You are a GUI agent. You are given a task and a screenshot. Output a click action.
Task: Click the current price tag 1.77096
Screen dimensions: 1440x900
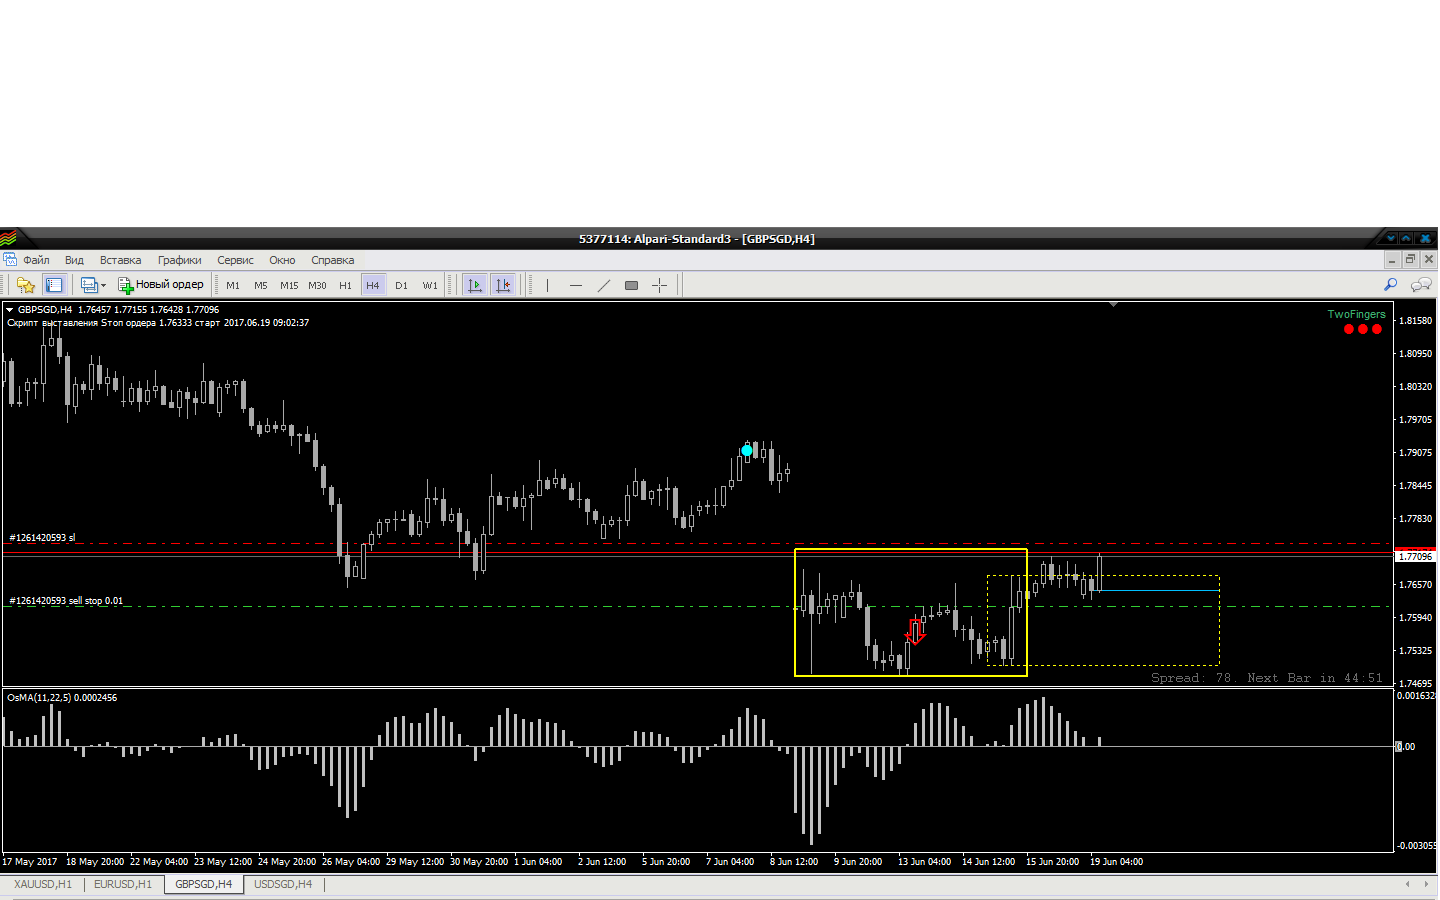point(1415,556)
